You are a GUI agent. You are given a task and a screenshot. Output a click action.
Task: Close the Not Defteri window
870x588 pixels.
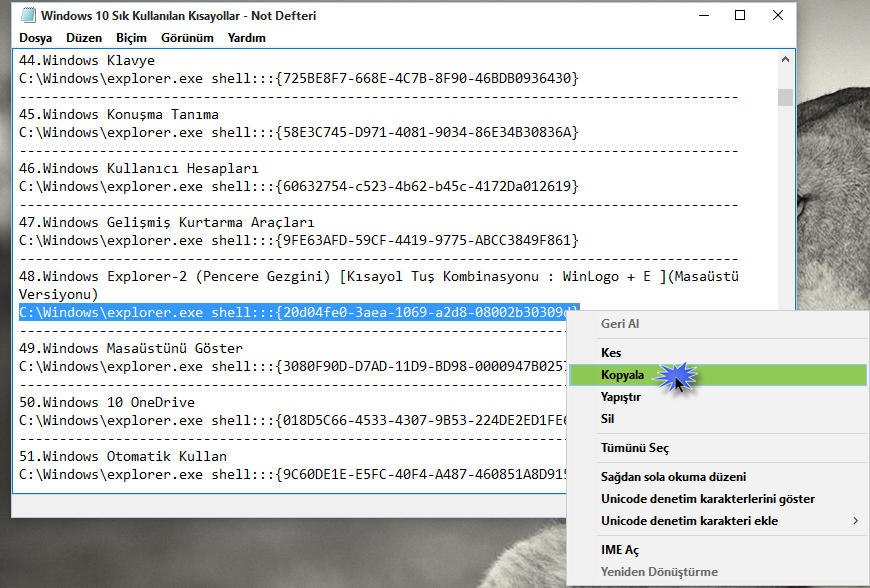[778, 16]
